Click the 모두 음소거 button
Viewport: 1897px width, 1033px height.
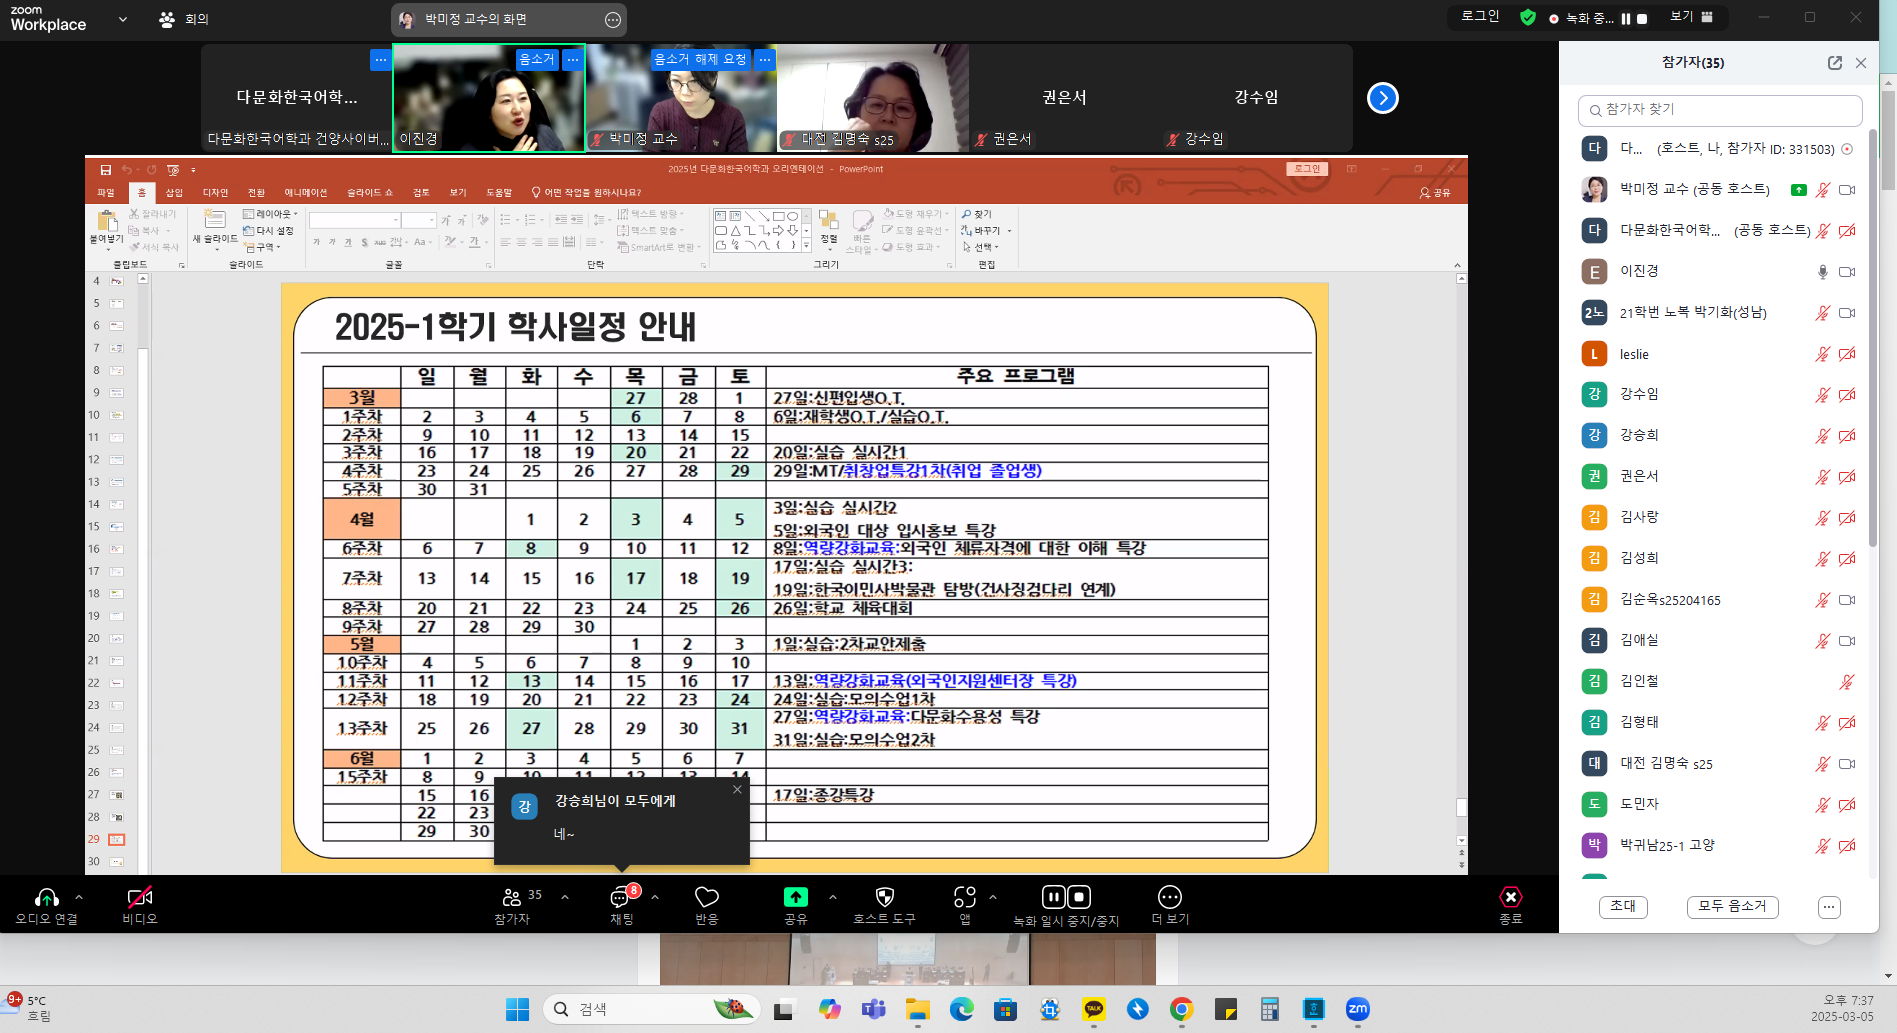[1732, 906]
